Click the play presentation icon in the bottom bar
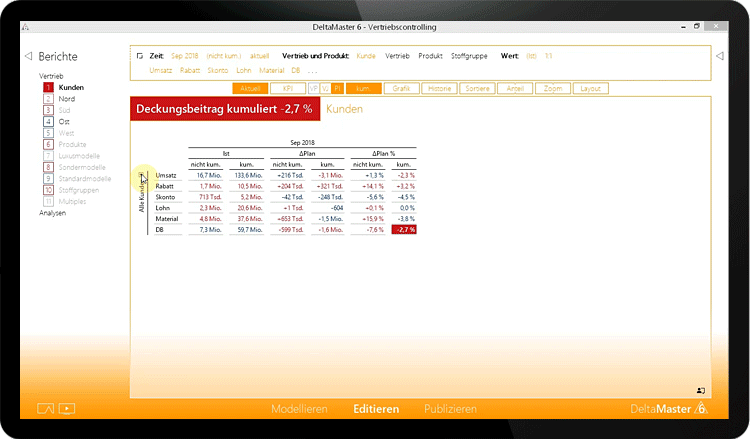 tap(67, 409)
